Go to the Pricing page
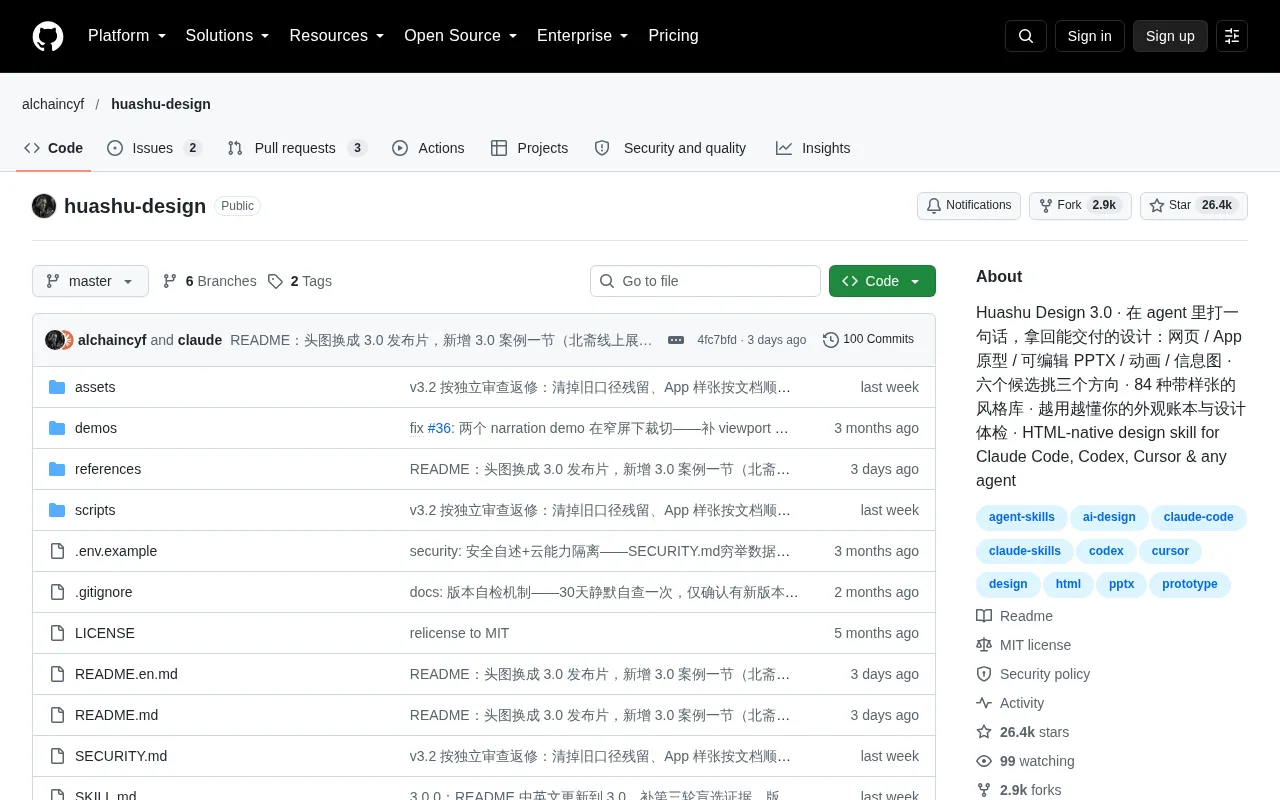Viewport: 1280px width, 800px height. pos(673,36)
